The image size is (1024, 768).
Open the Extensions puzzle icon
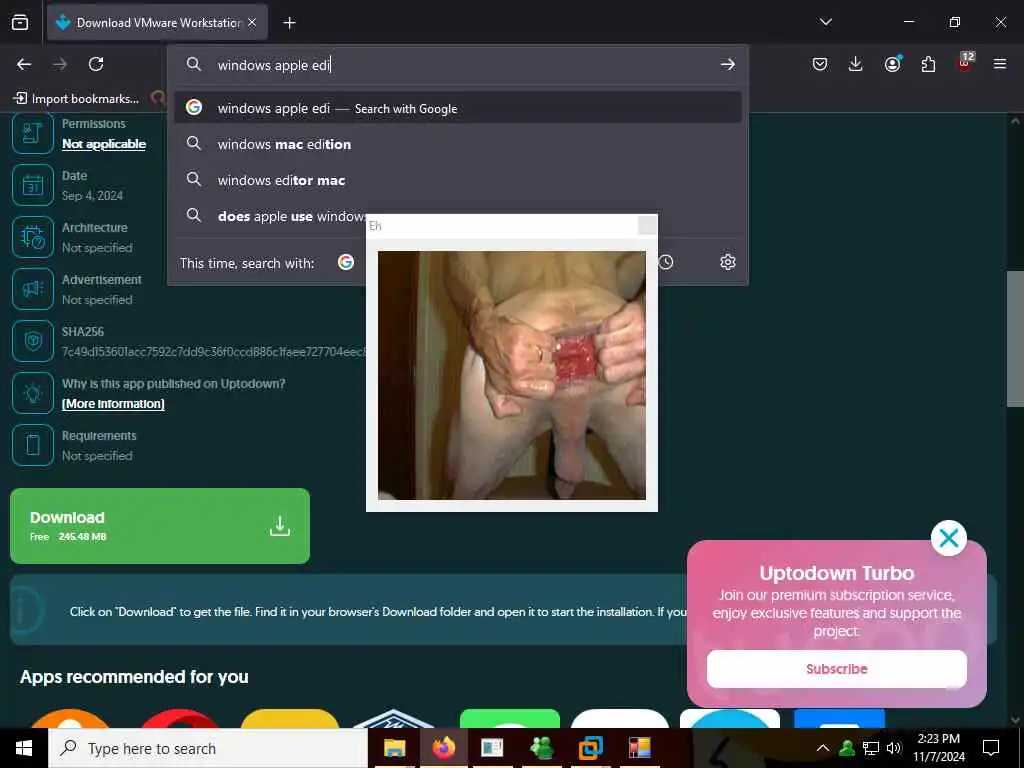(928, 64)
